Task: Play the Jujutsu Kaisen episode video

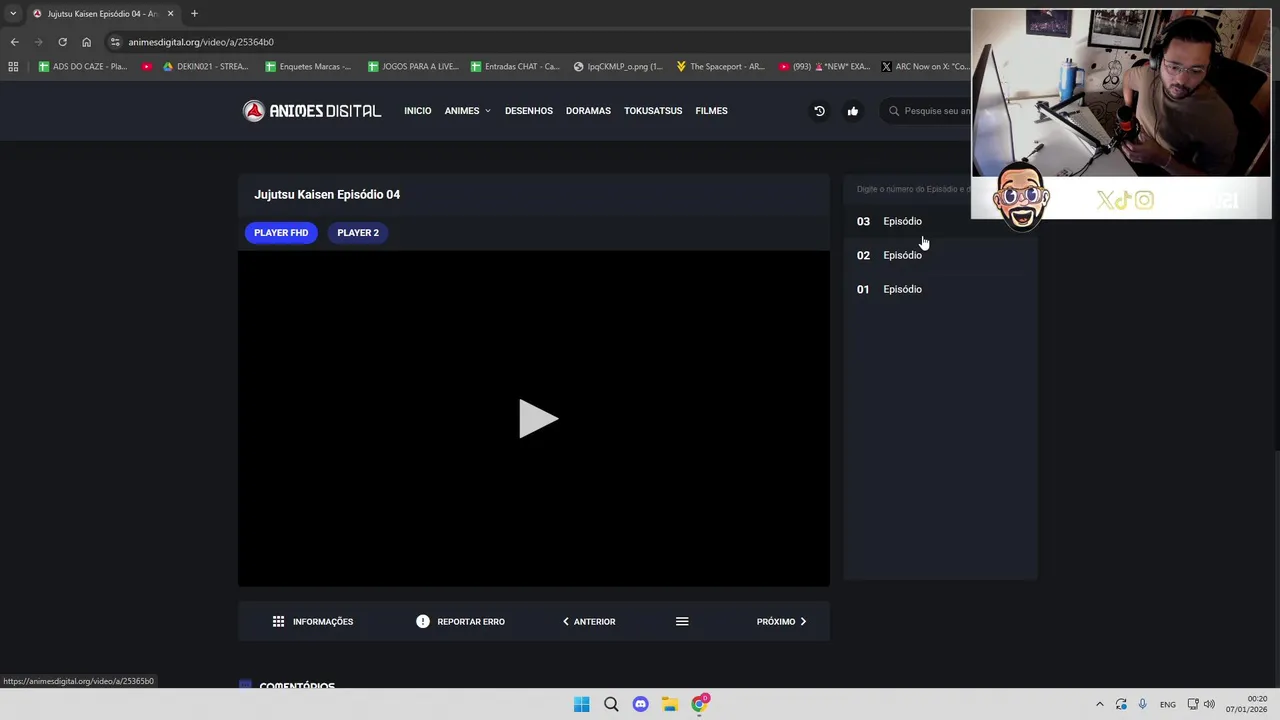Action: click(x=537, y=419)
